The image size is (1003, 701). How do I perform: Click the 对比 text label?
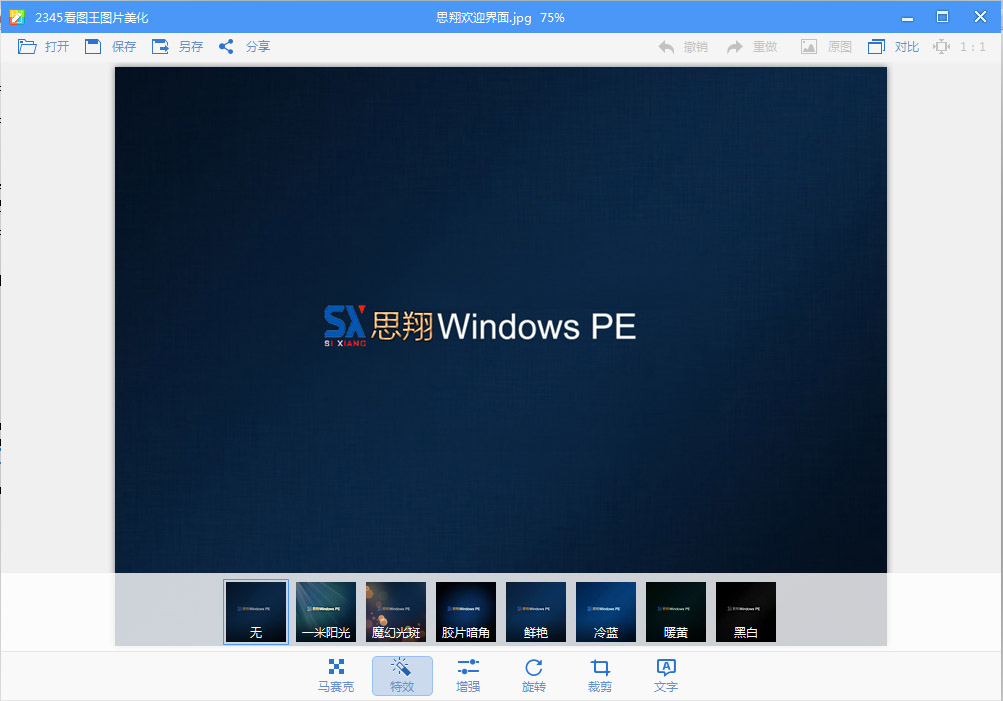tap(906, 47)
